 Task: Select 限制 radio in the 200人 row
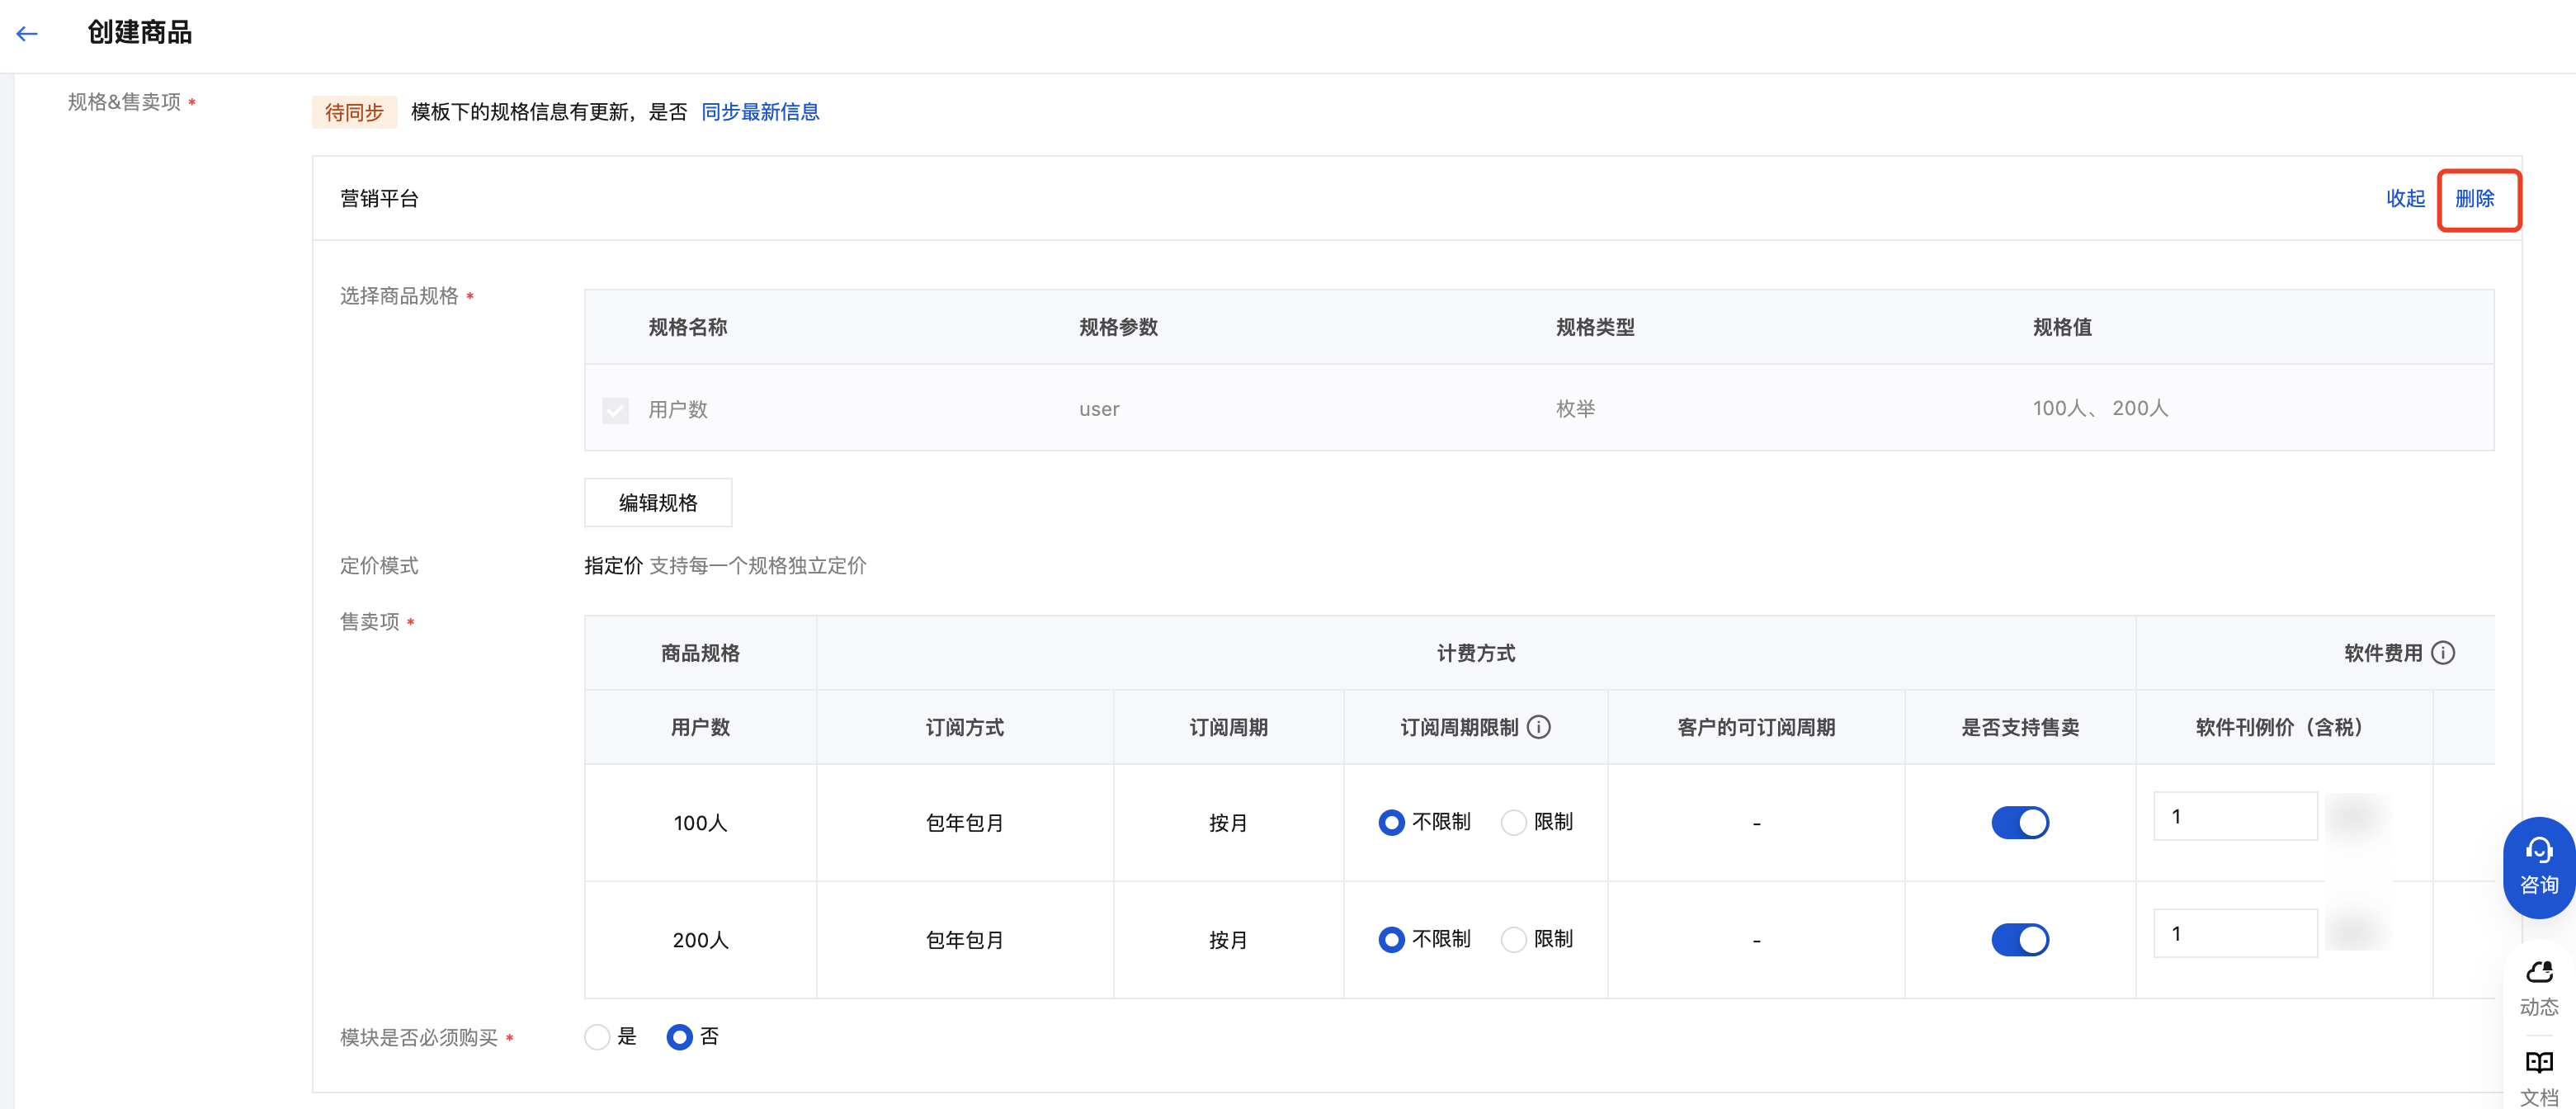click(x=1514, y=939)
